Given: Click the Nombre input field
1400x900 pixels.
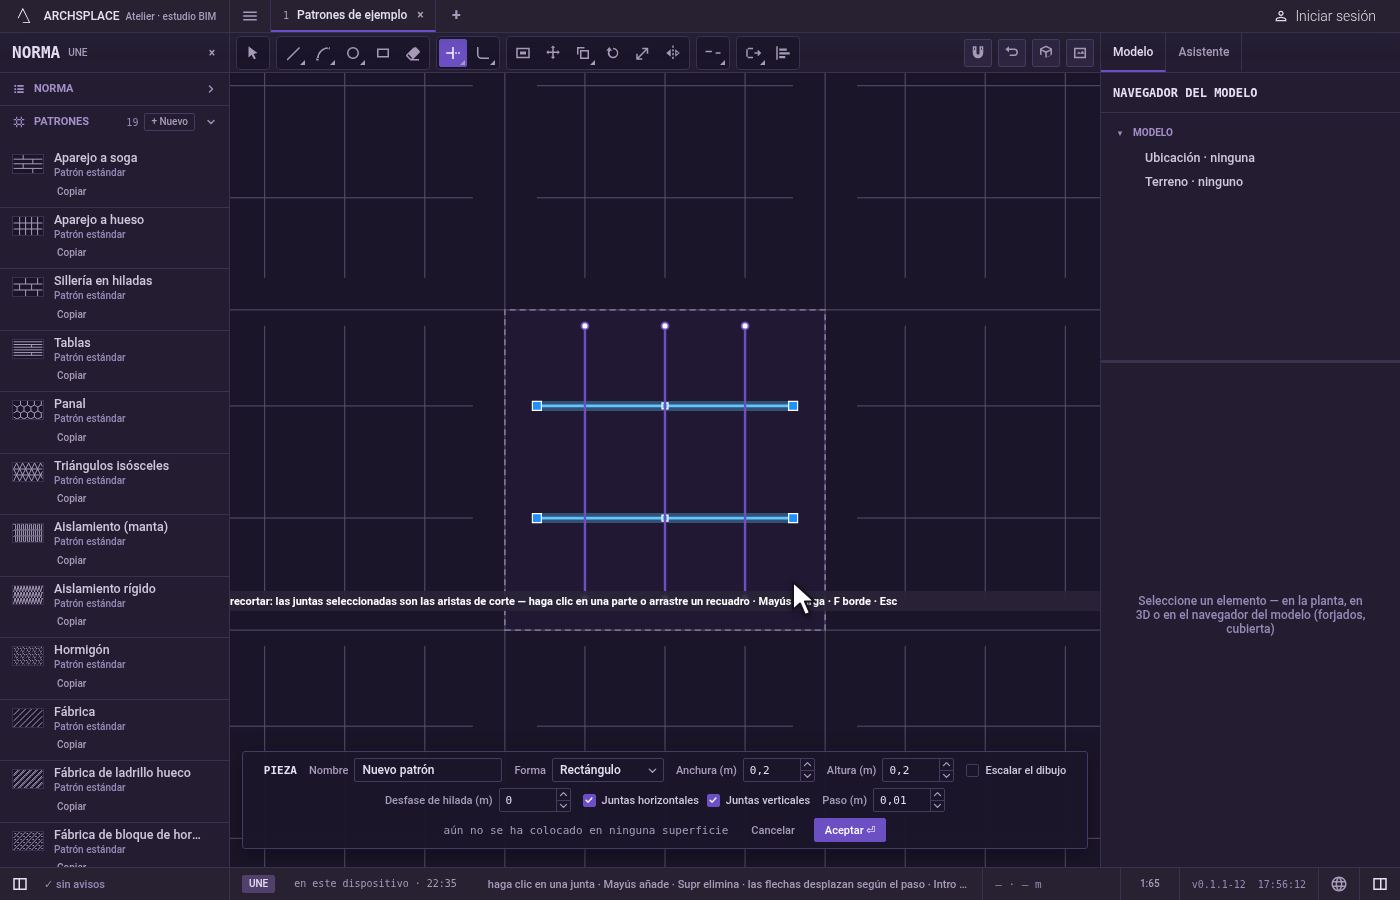Looking at the screenshot, I should point(428,770).
